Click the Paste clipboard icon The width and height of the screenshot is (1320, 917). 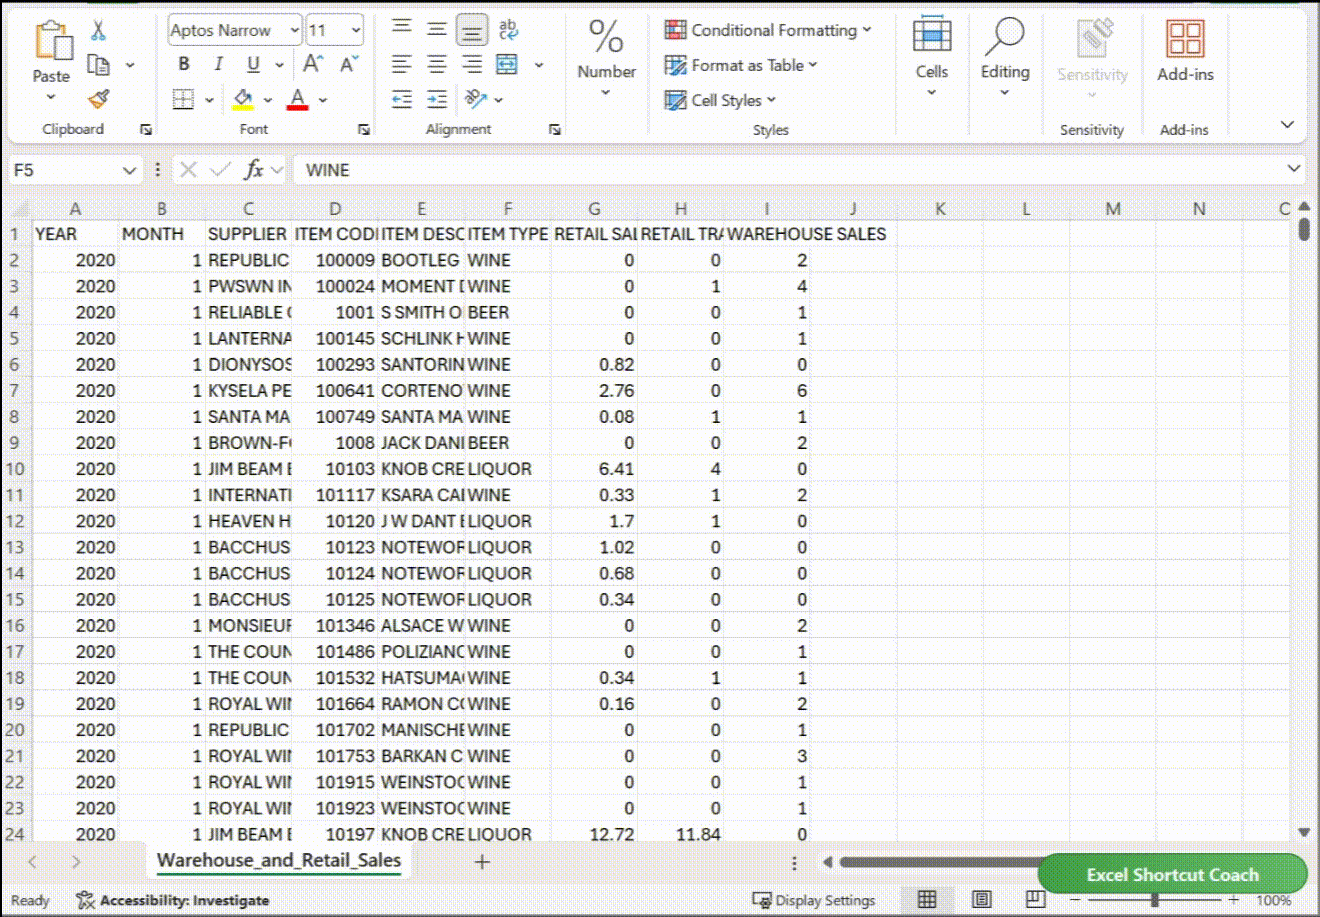pos(52,42)
